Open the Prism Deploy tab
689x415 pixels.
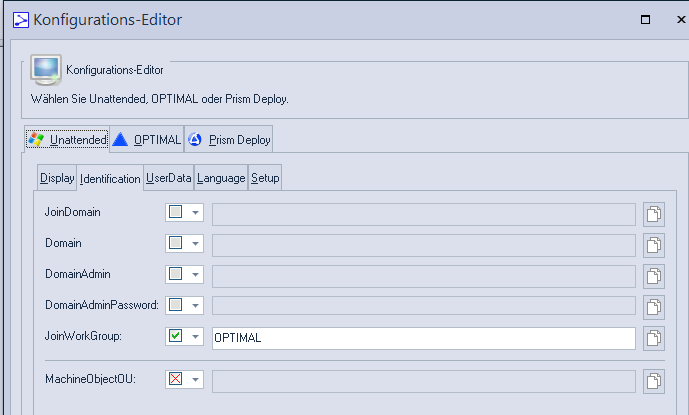(229, 140)
